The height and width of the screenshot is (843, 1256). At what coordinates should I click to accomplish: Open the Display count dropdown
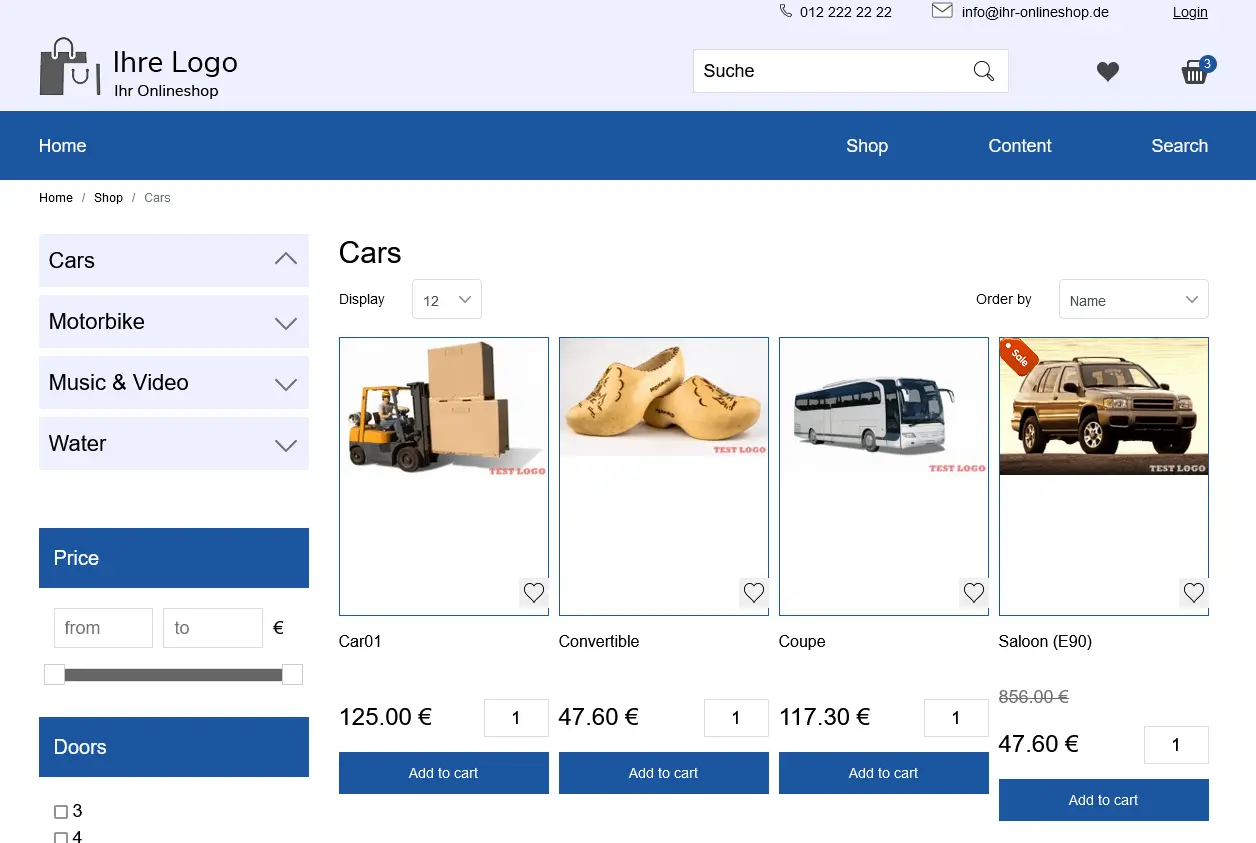[446, 300]
